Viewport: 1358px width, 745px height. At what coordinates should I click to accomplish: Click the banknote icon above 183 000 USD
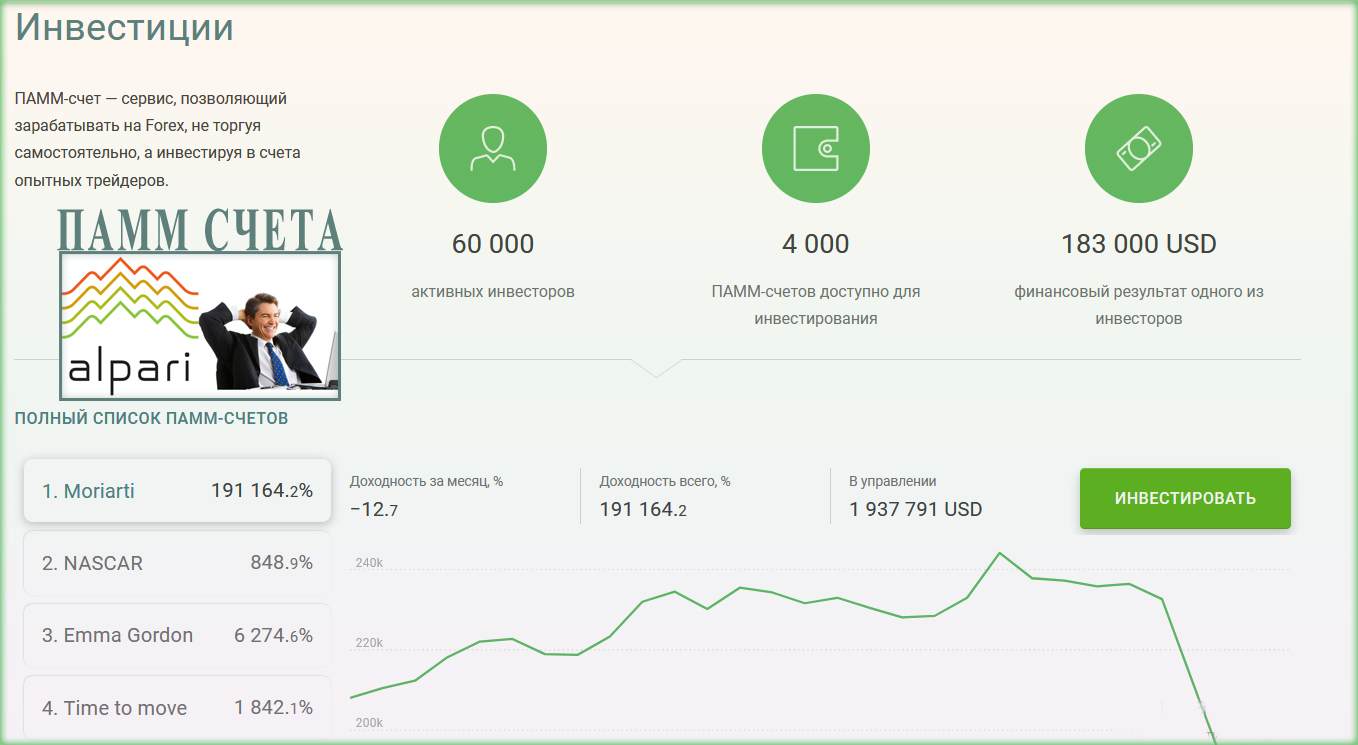click(1138, 148)
